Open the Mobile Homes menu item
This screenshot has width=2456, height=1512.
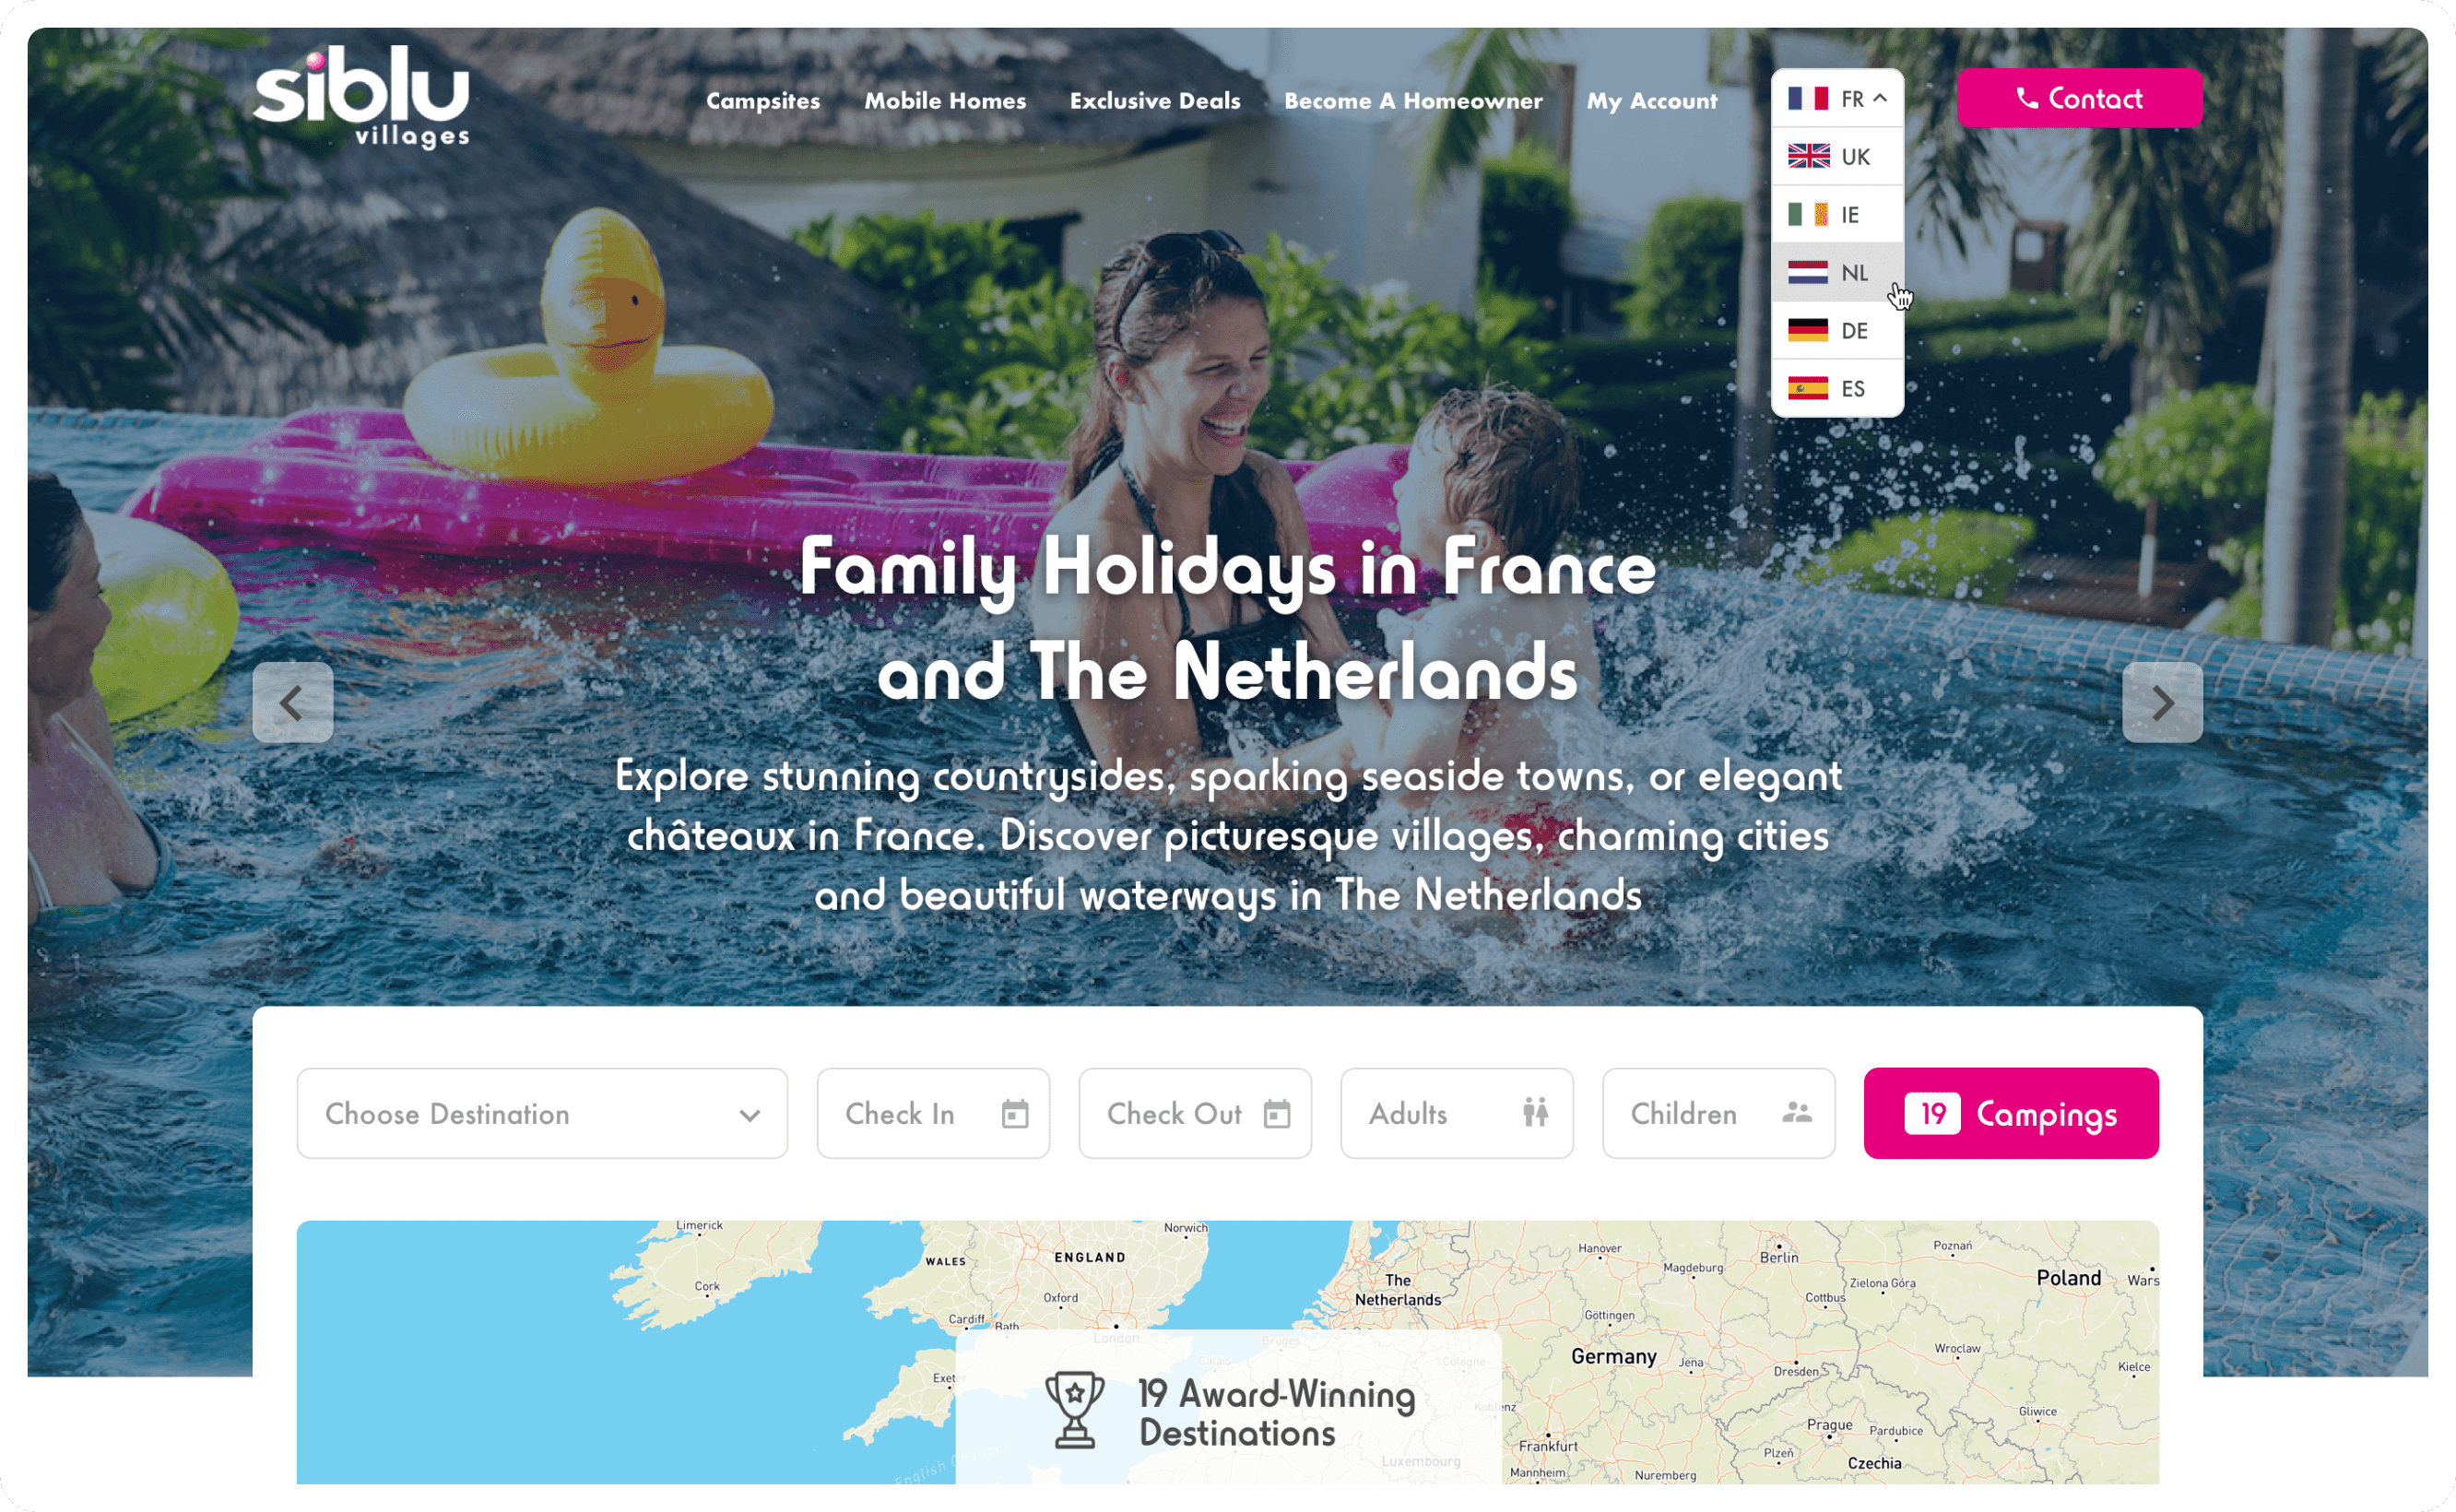pyautogui.click(x=945, y=100)
